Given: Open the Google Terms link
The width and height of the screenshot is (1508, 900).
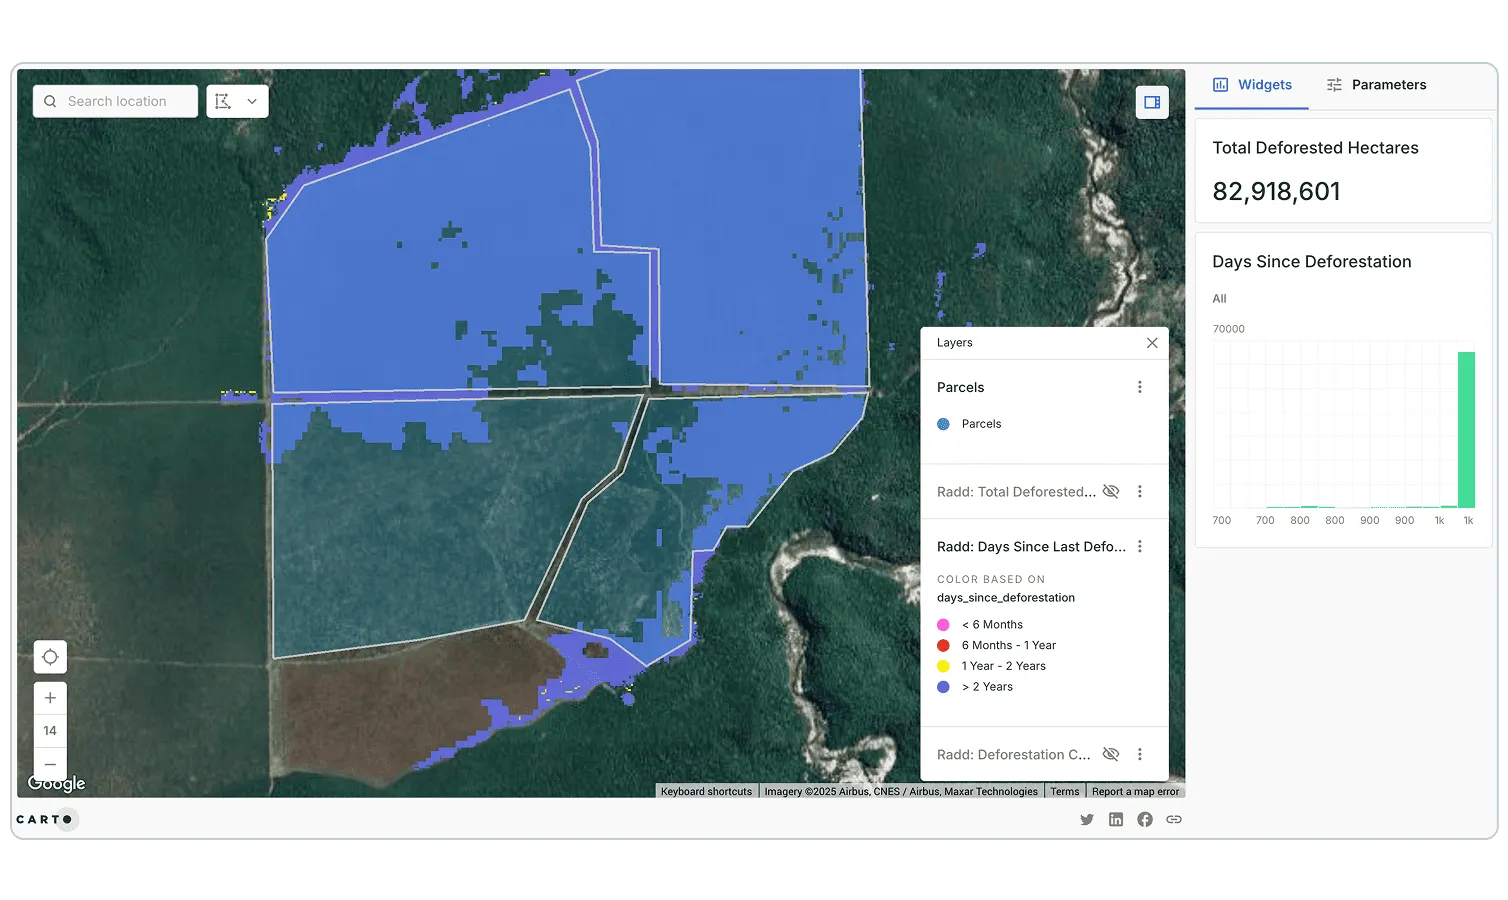Looking at the screenshot, I should point(1064,791).
